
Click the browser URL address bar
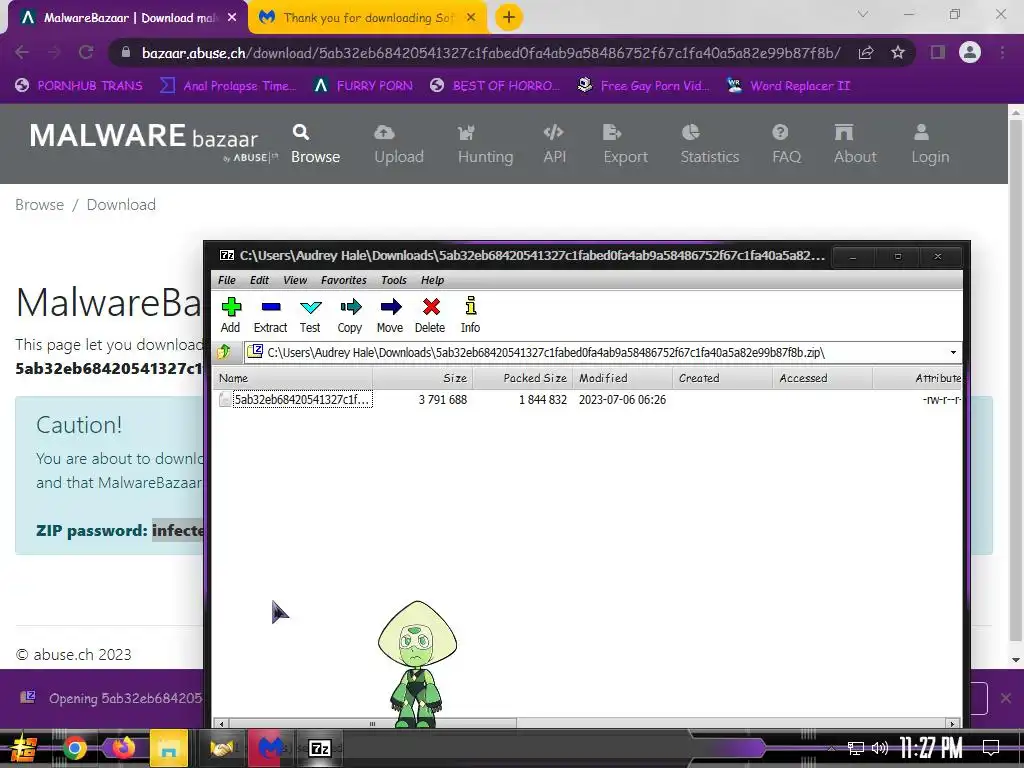click(x=491, y=52)
